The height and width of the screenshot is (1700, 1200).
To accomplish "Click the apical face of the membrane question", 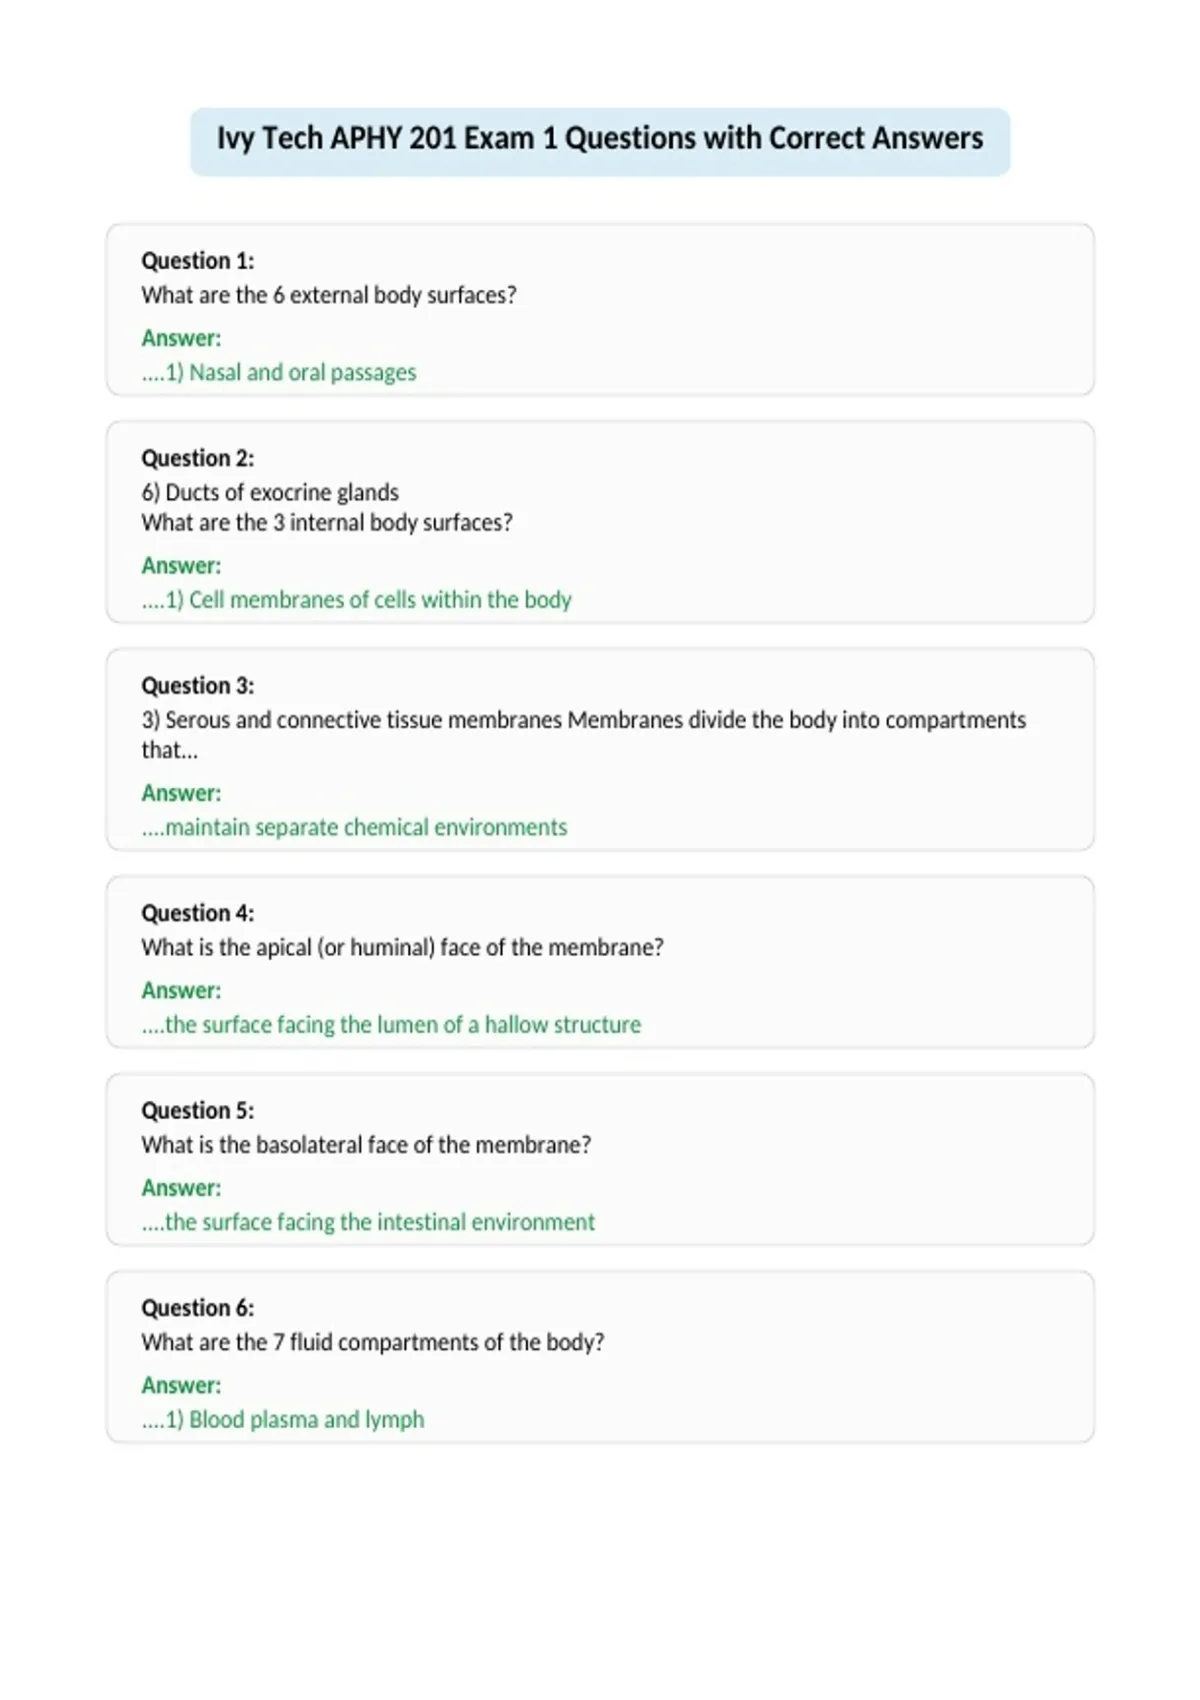I will [403, 947].
